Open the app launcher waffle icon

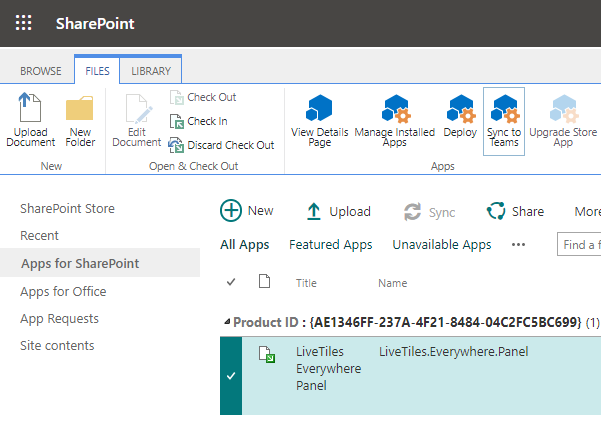pos(23,23)
